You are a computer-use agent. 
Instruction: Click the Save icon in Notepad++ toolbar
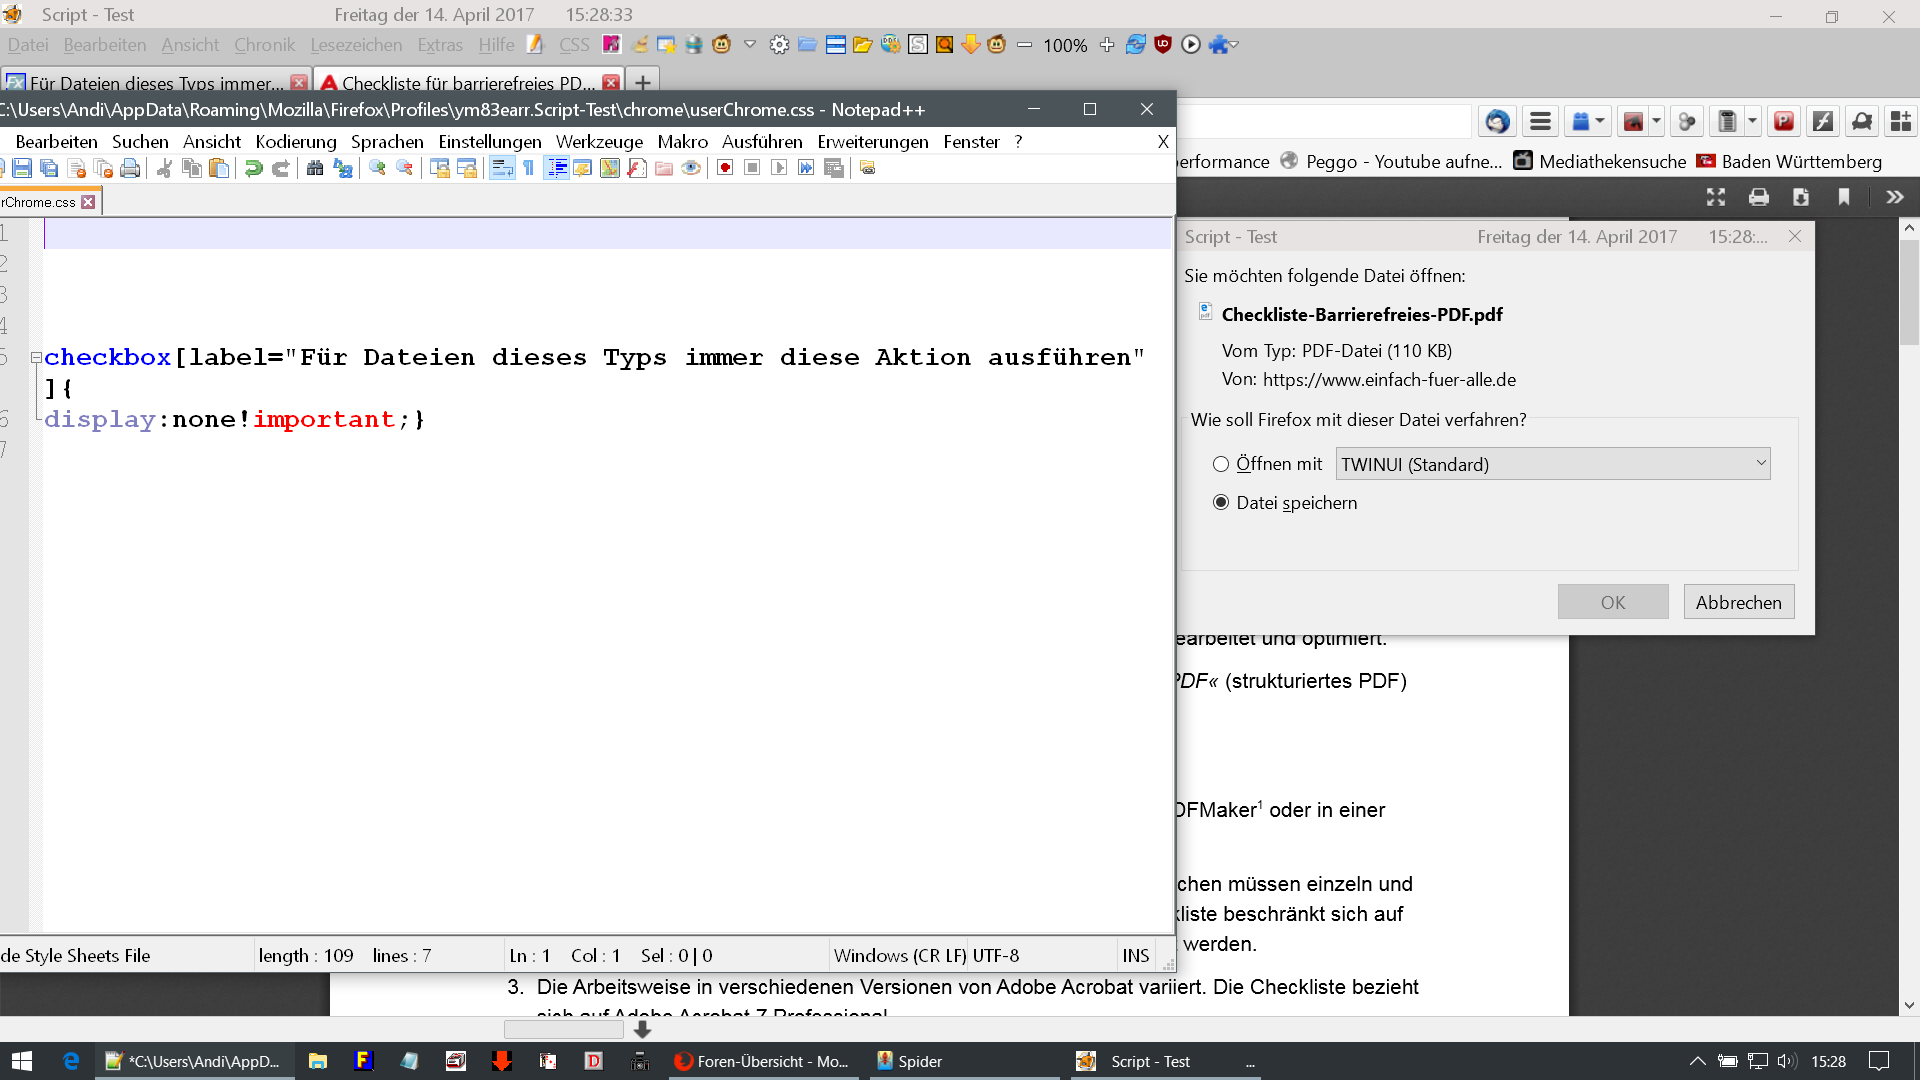[22, 168]
